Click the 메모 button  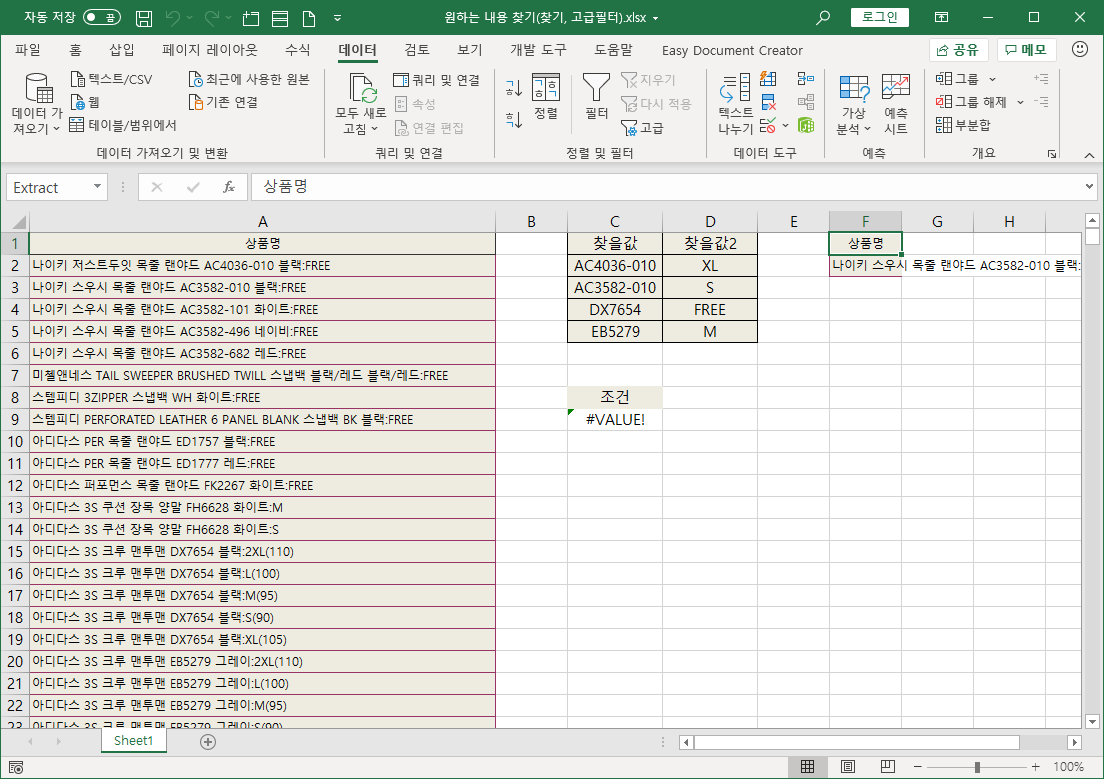click(1027, 50)
